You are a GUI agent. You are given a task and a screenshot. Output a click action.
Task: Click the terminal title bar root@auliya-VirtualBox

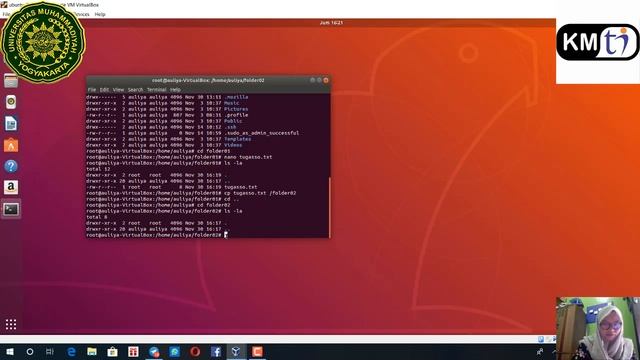coord(208,80)
